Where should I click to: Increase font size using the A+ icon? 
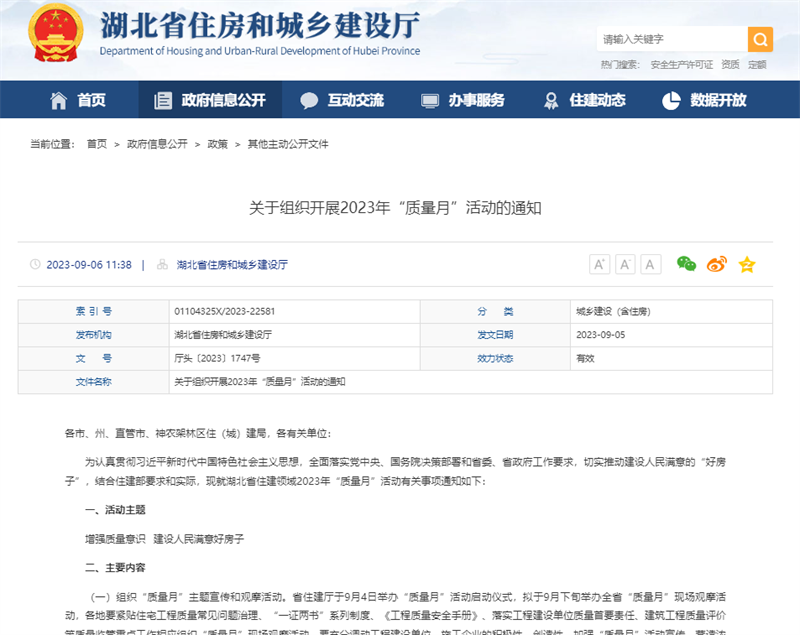600,264
